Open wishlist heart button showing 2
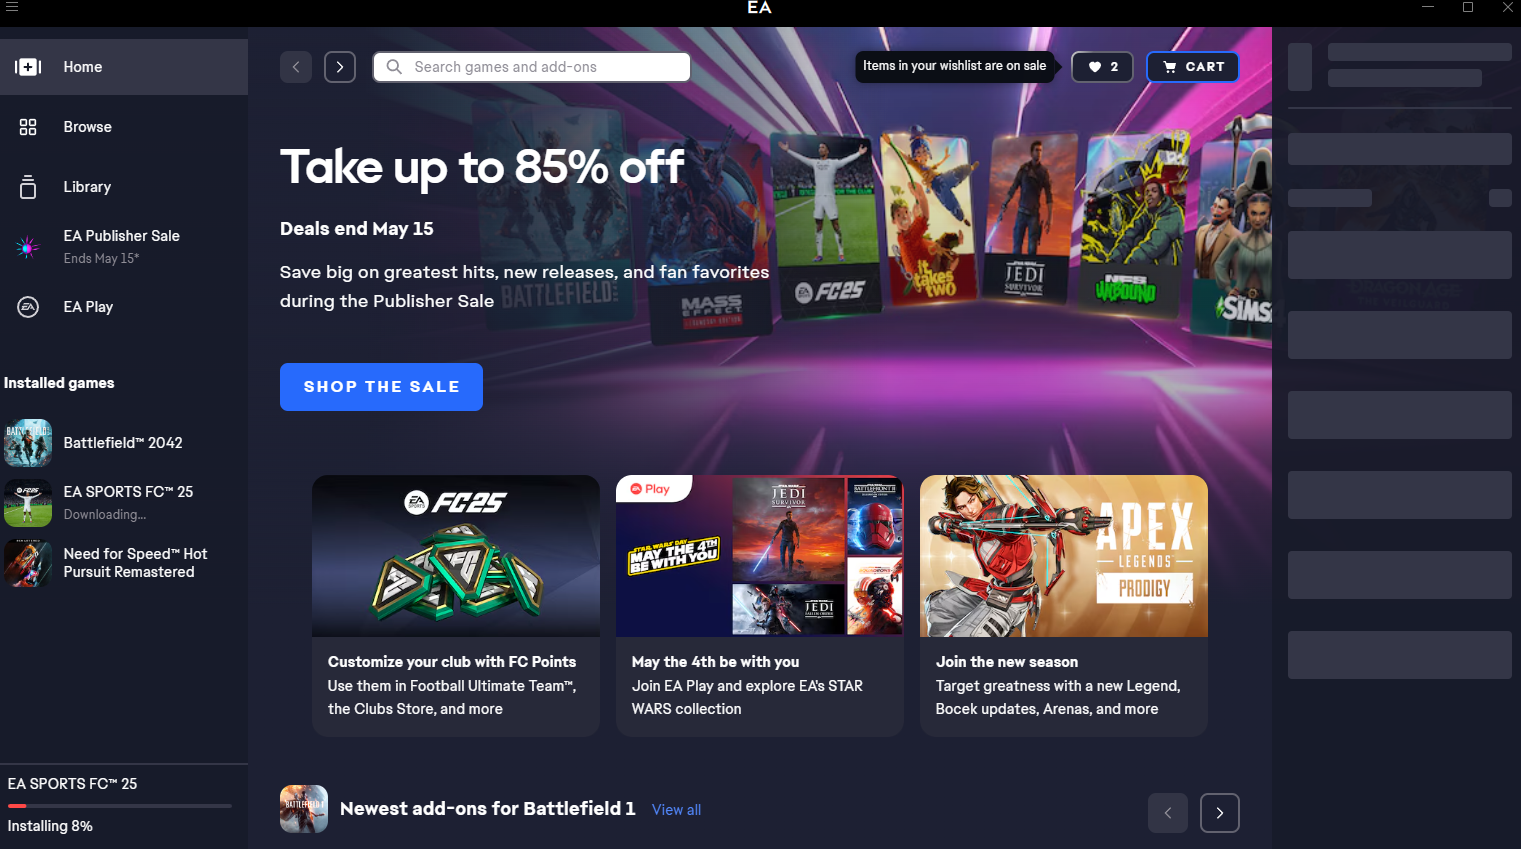Screen dimensions: 1521x849 (1102, 67)
